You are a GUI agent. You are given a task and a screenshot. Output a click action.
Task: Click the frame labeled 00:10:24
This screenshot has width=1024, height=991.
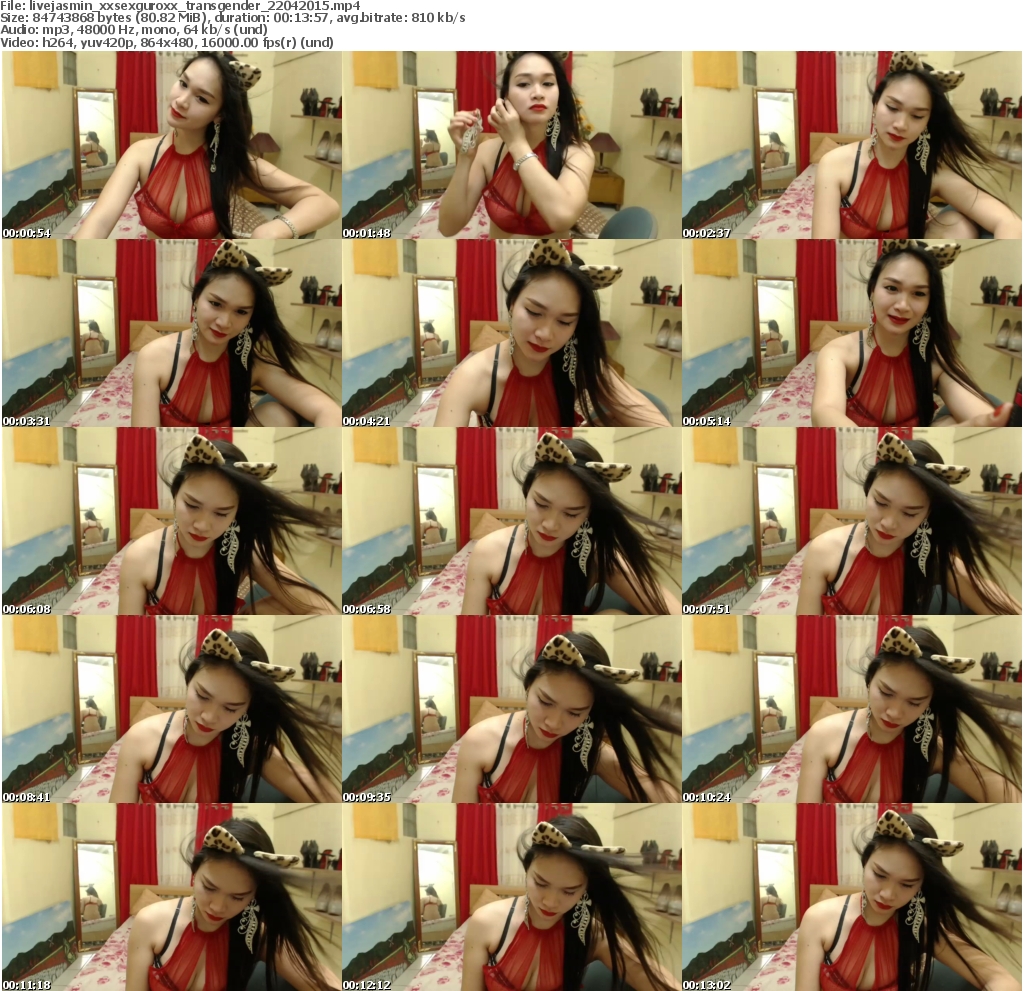(x=852, y=709)
